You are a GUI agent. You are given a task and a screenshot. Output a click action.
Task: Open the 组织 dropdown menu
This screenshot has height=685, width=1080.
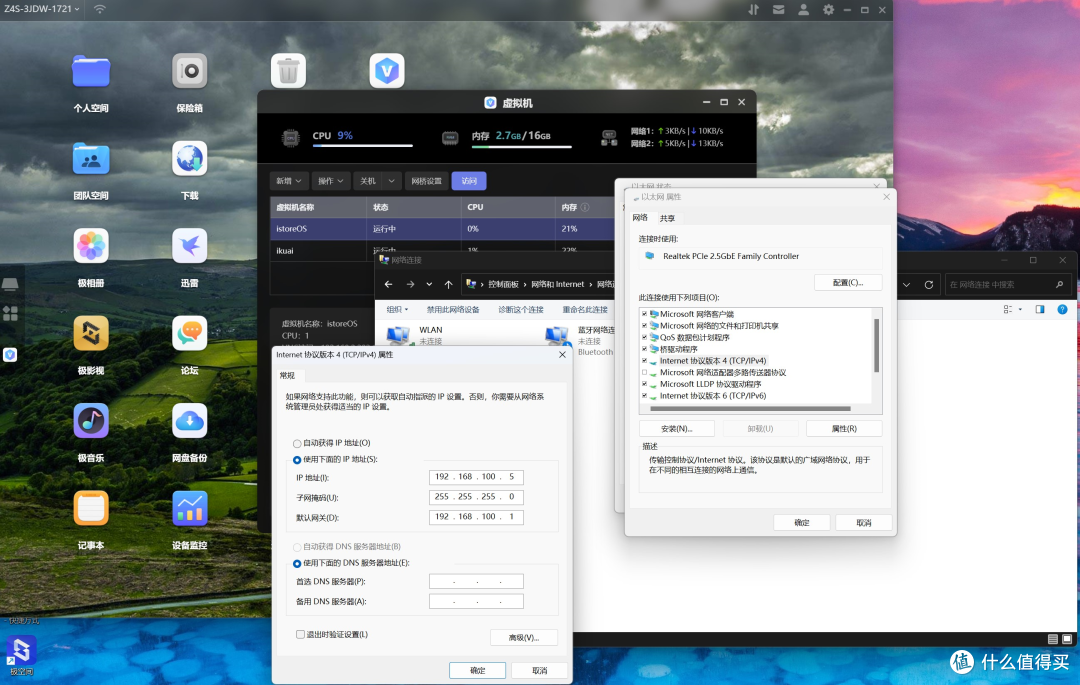coord(397,310)
